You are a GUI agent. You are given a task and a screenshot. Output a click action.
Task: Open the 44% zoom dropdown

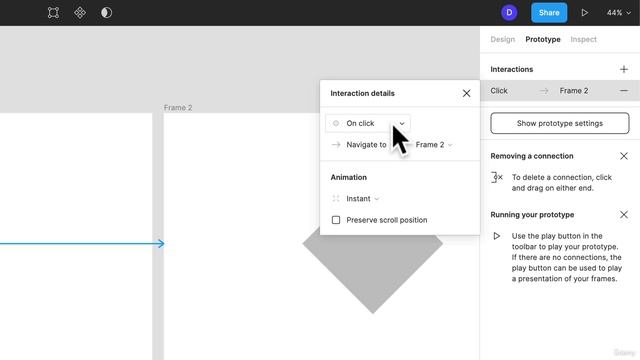click(x=618, y=13)
